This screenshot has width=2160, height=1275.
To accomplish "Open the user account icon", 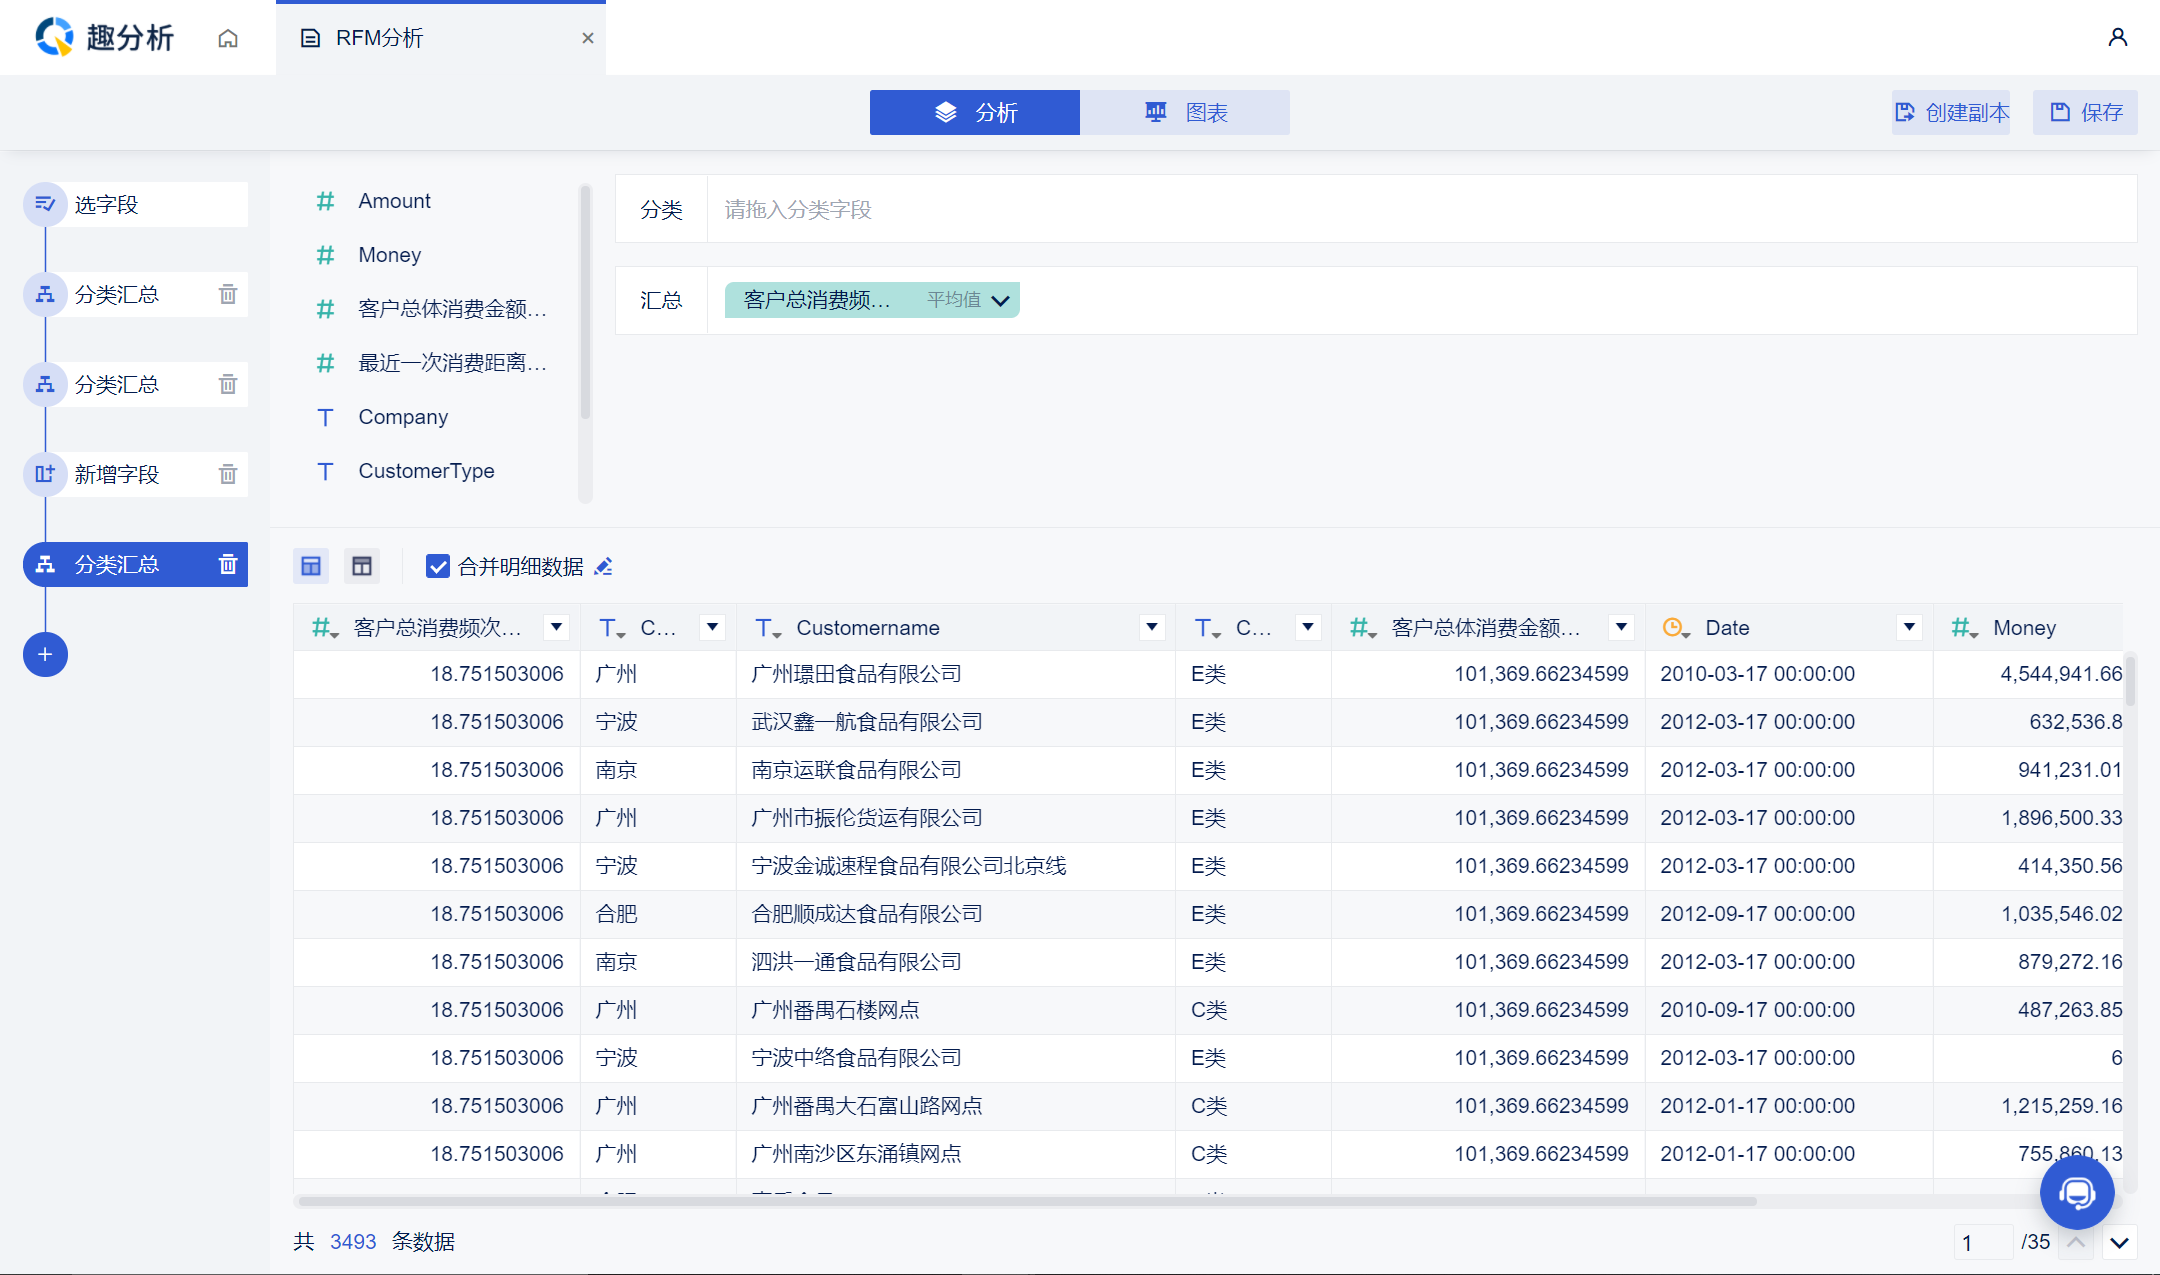I will 2117,37.
